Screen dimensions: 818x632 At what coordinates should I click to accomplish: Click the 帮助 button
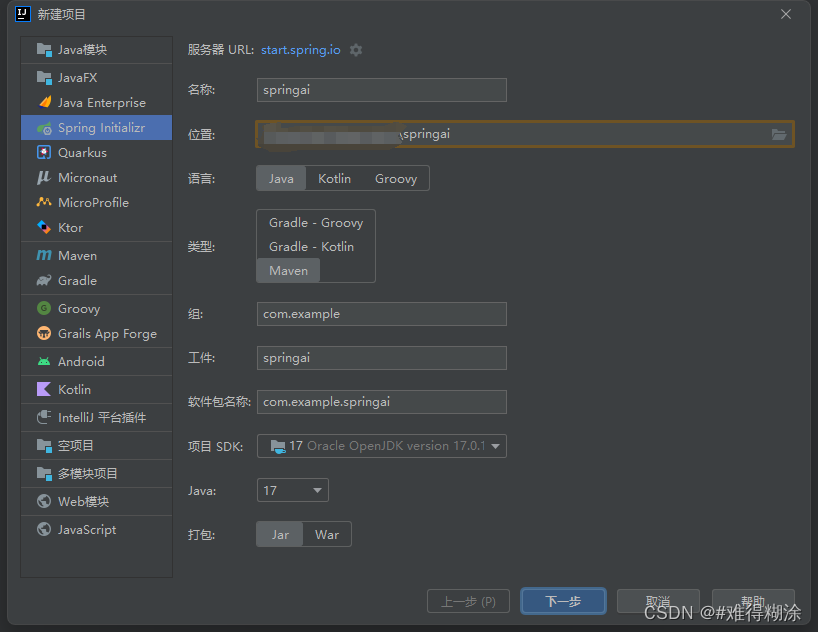click(753, 601)
